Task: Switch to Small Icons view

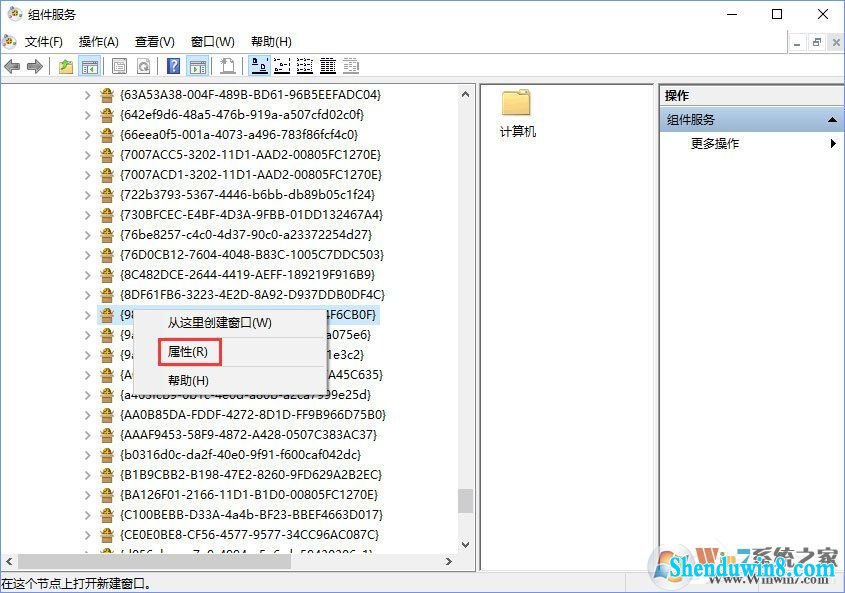Action: [282, 66]
